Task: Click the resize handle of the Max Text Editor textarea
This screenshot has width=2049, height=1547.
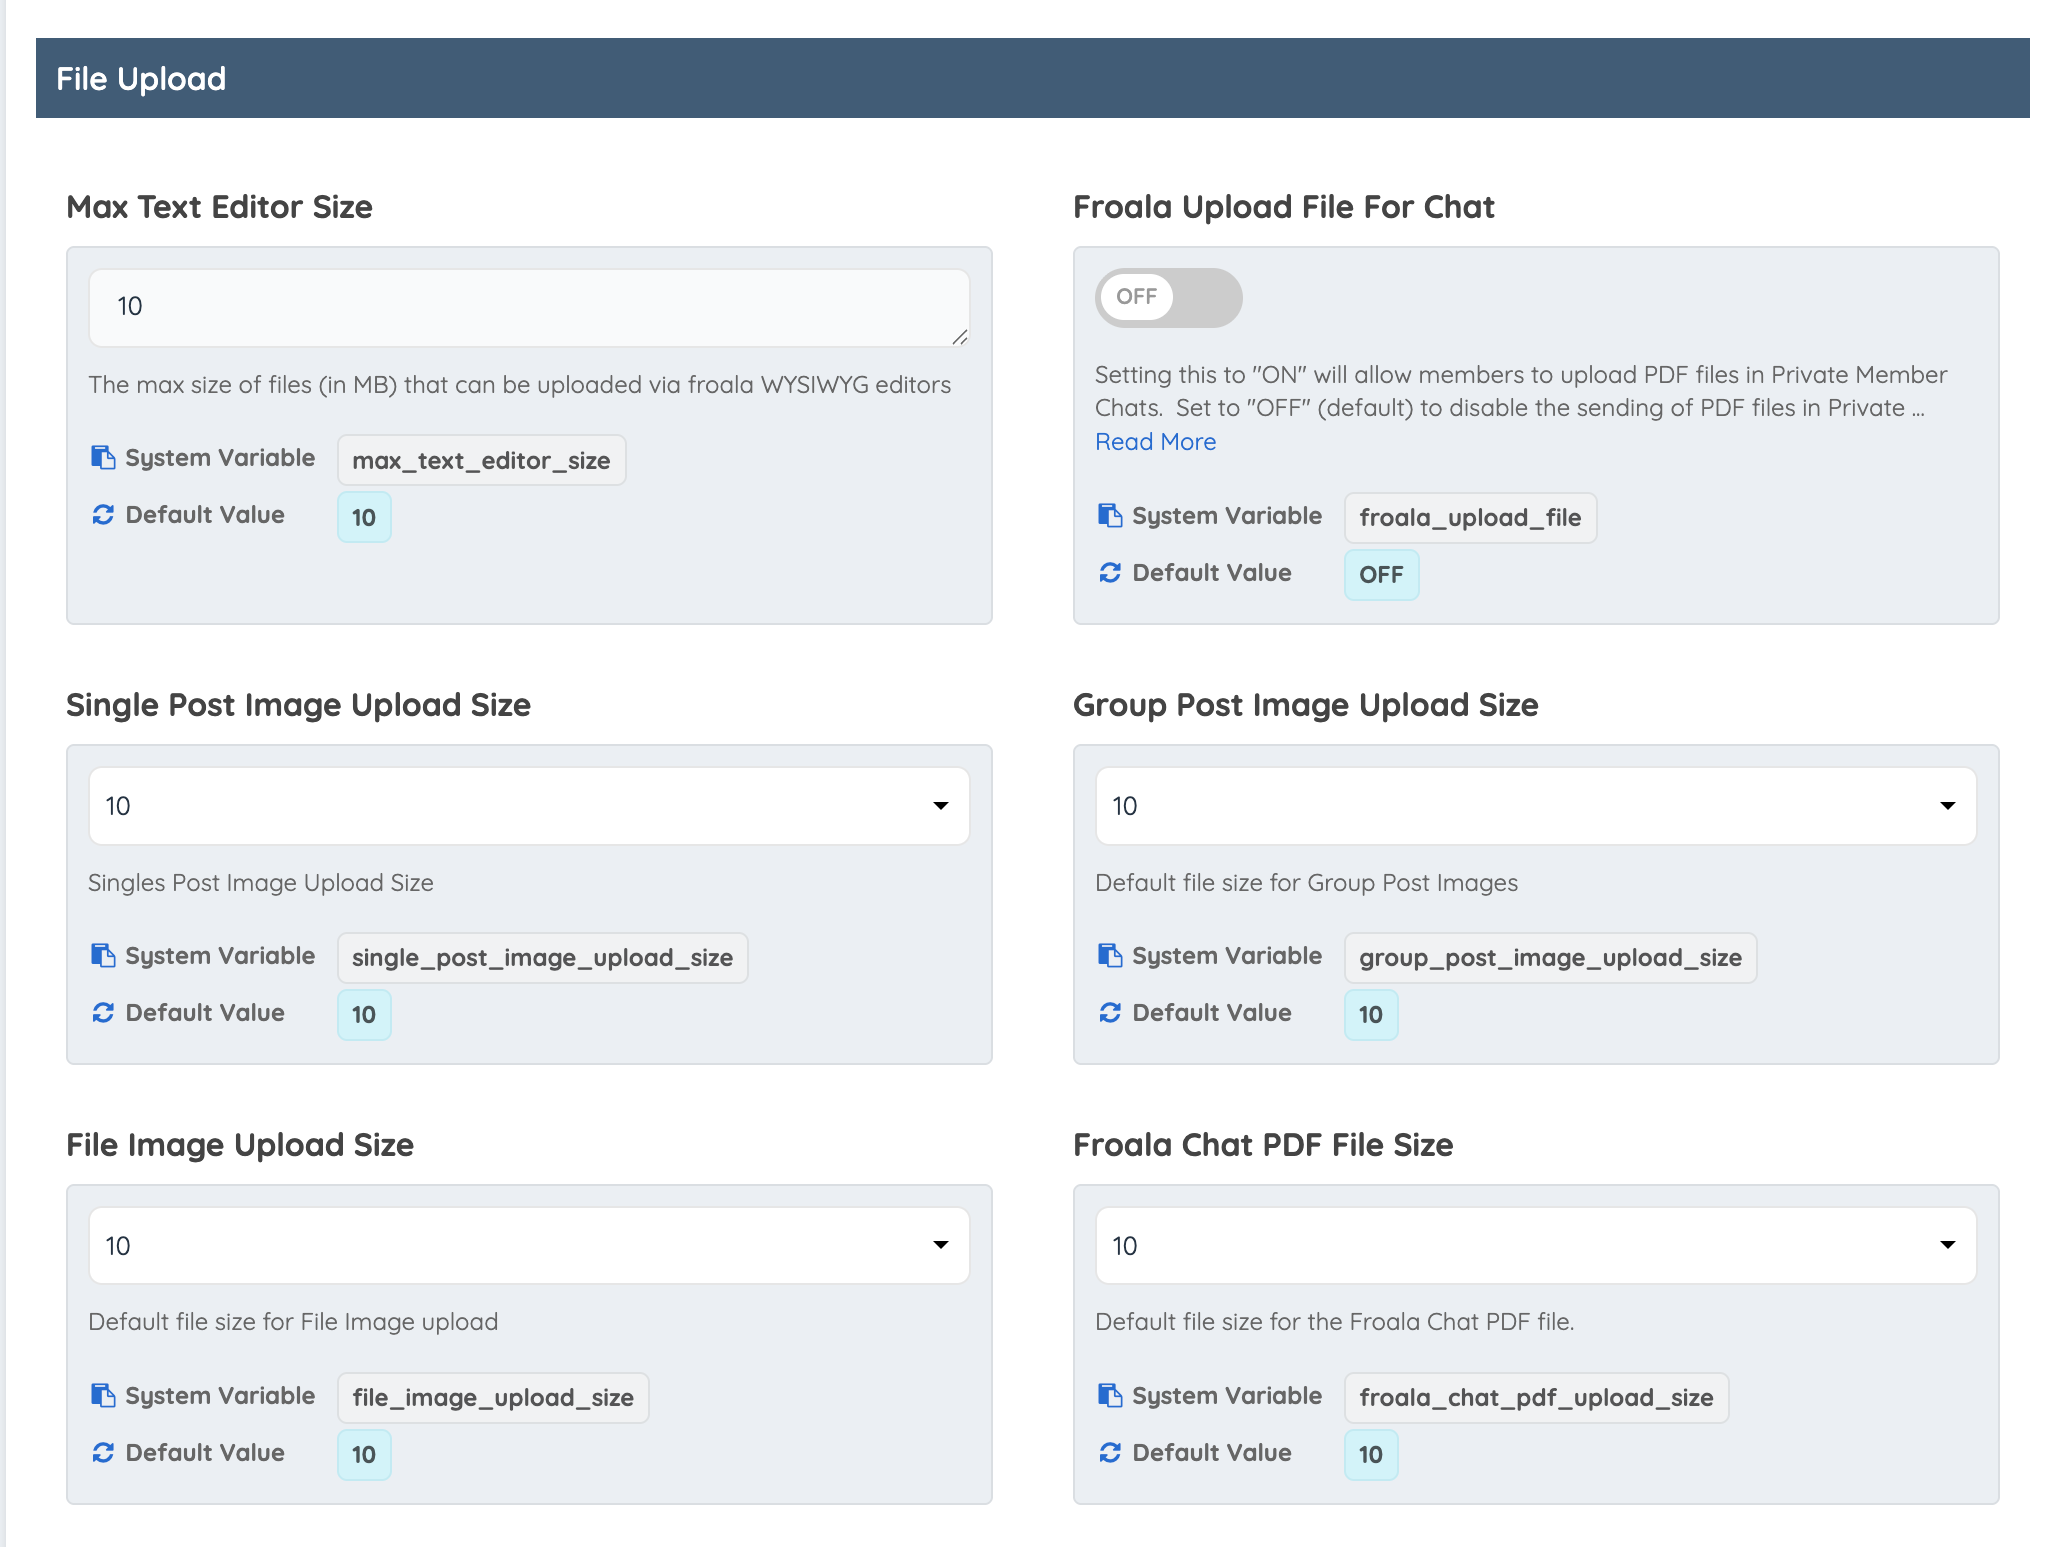Action: pyautogui.click(x=960, y=337)
